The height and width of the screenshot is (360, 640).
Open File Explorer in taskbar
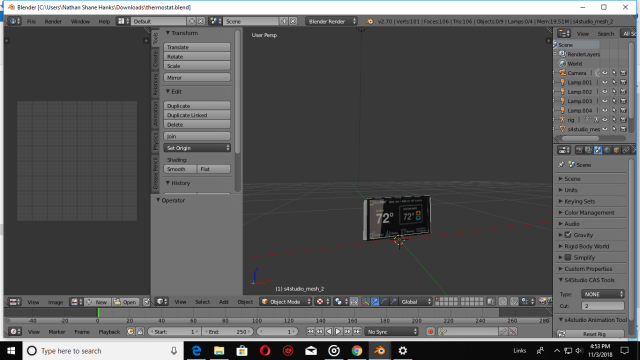(x=219, y=351)
